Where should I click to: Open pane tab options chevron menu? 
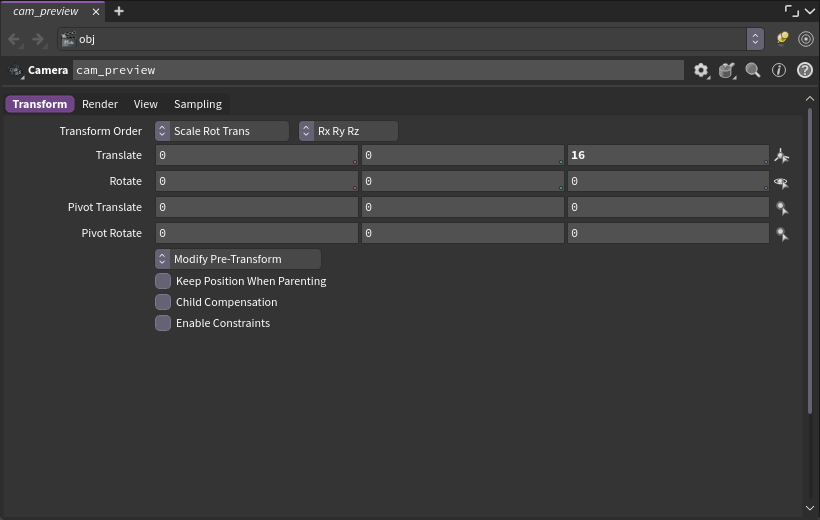(810, 11)
